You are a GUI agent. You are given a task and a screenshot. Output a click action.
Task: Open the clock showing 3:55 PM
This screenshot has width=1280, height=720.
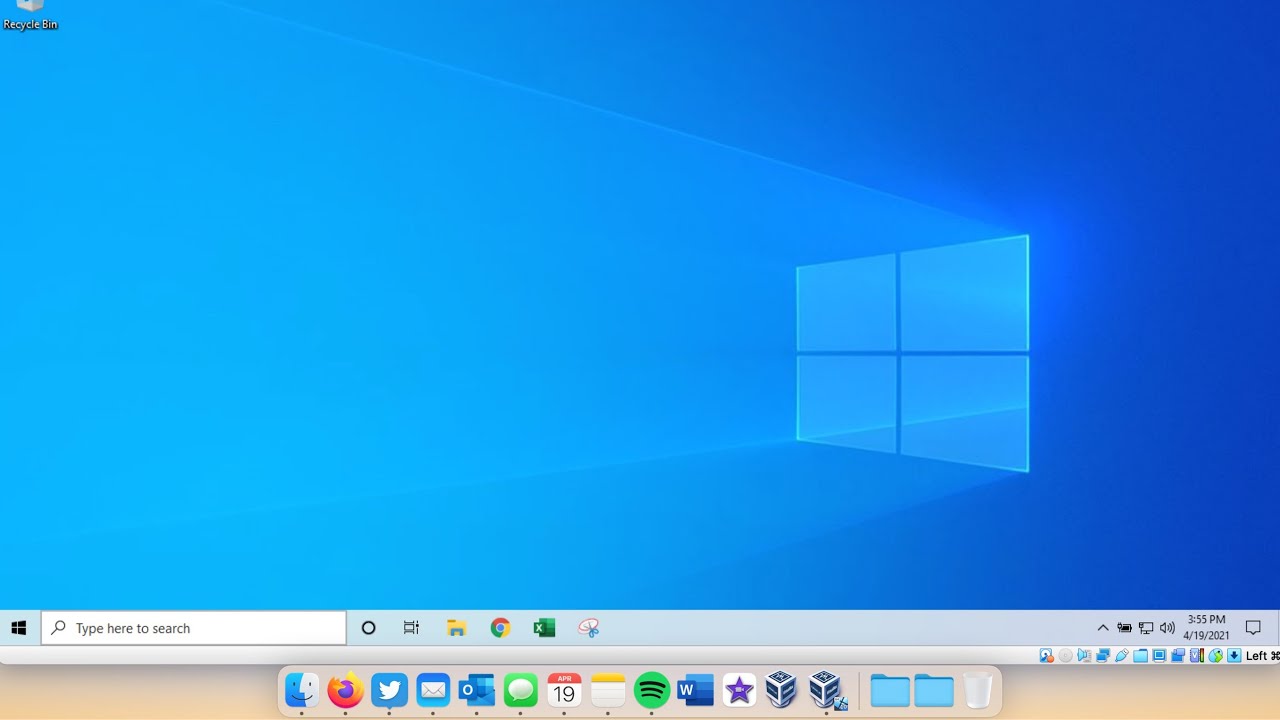[x=1206, y=628]
